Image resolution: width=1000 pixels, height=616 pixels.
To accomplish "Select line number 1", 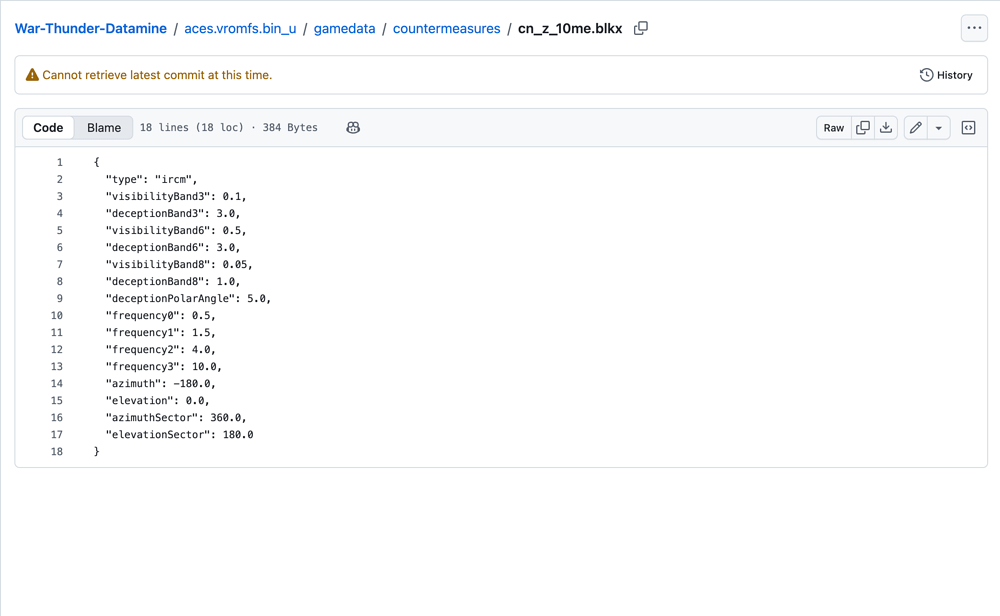I will tap(59, 163).
